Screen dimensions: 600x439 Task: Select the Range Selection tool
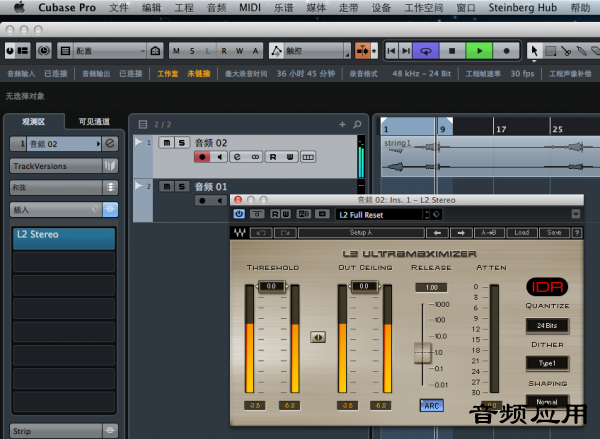(x=550, y=51)
